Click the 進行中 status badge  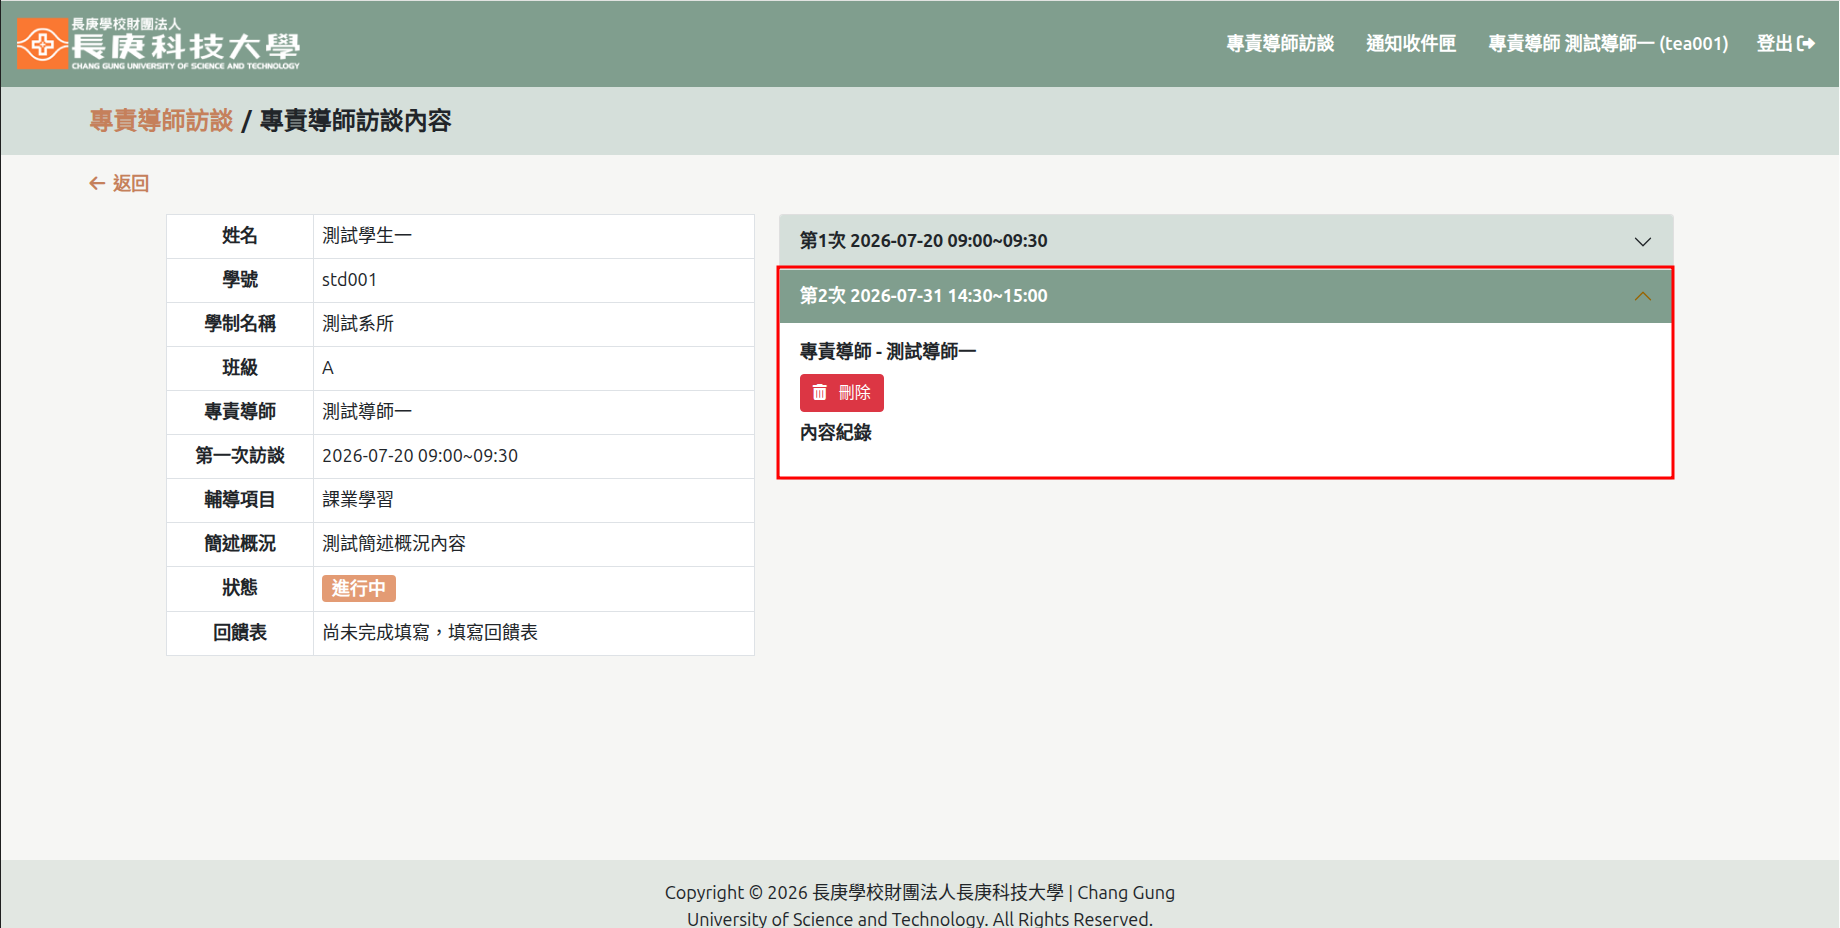point(359,588)
